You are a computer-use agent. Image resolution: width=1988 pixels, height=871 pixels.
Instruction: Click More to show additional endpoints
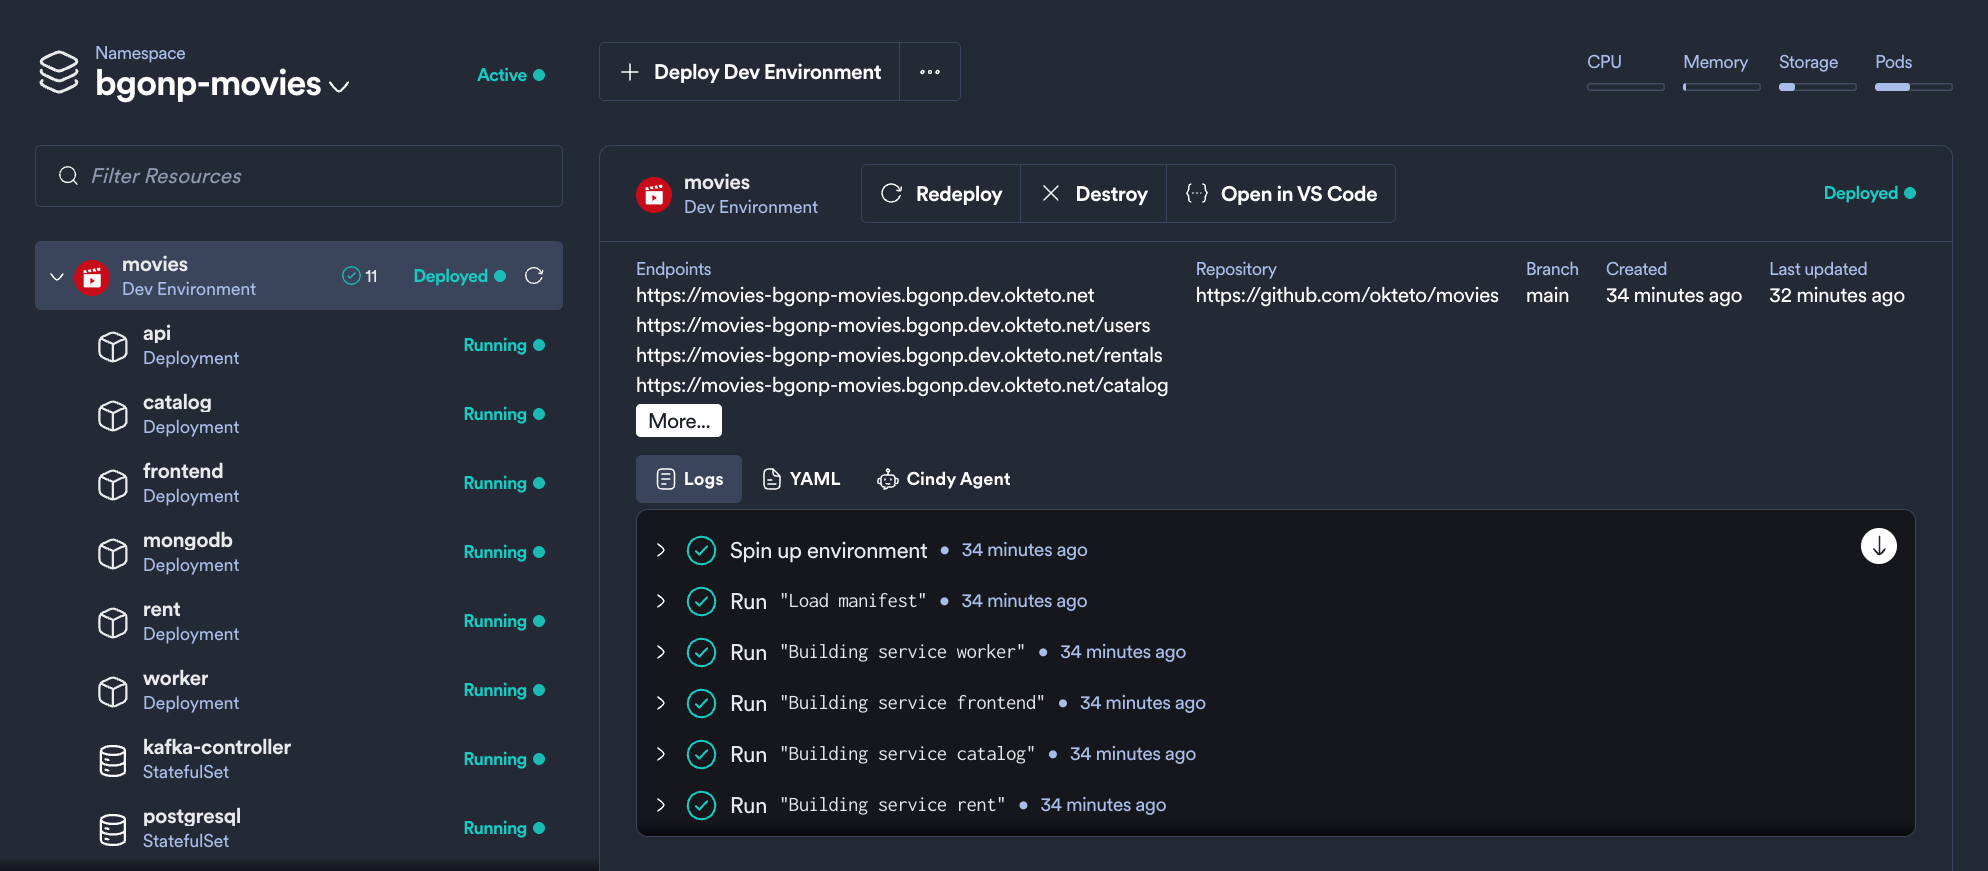tap(678, 421)
